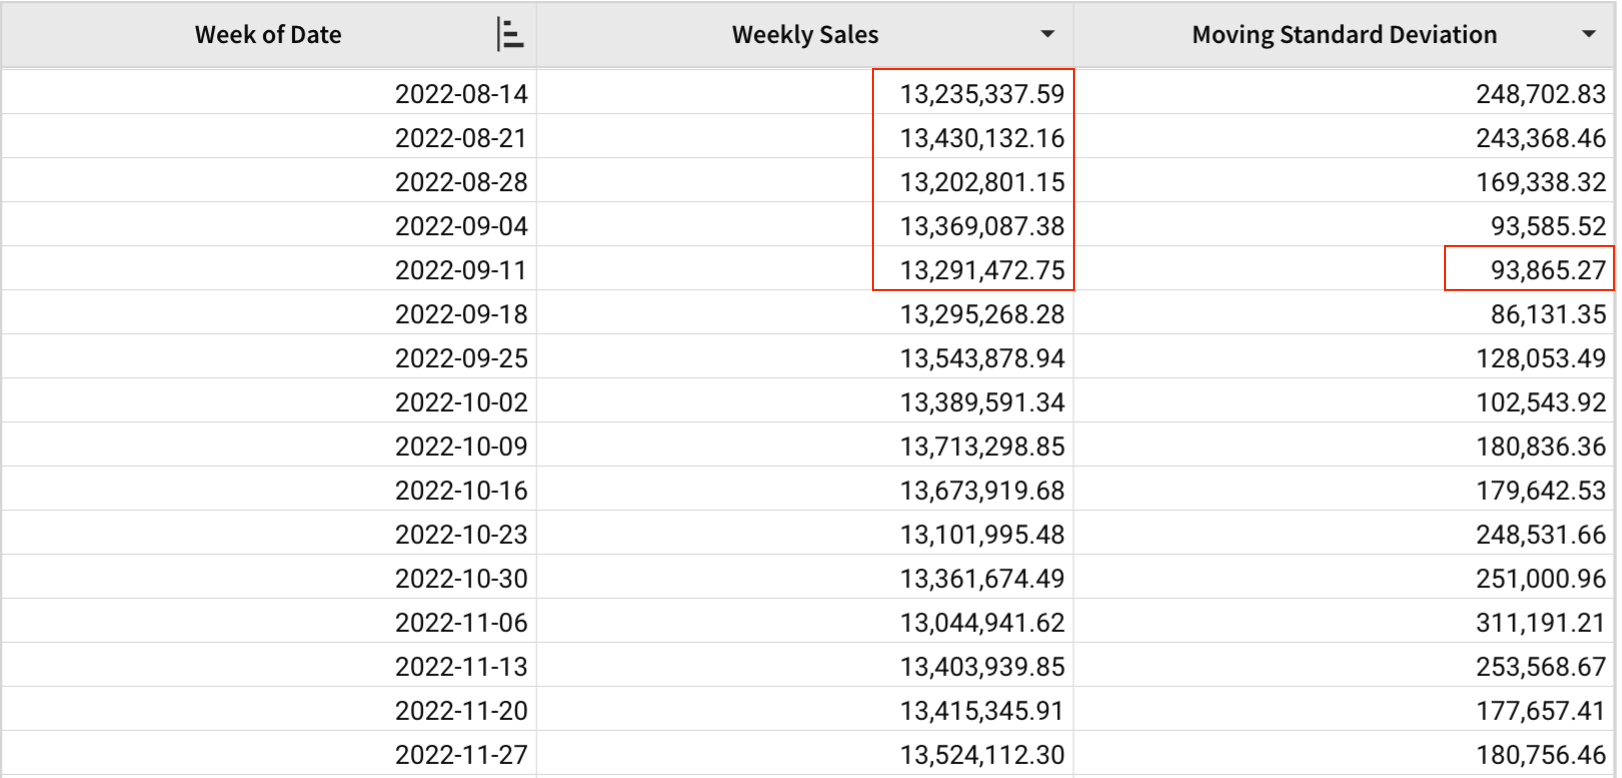Select highlighted deviation cell 93,865.27

point(1547,270)
